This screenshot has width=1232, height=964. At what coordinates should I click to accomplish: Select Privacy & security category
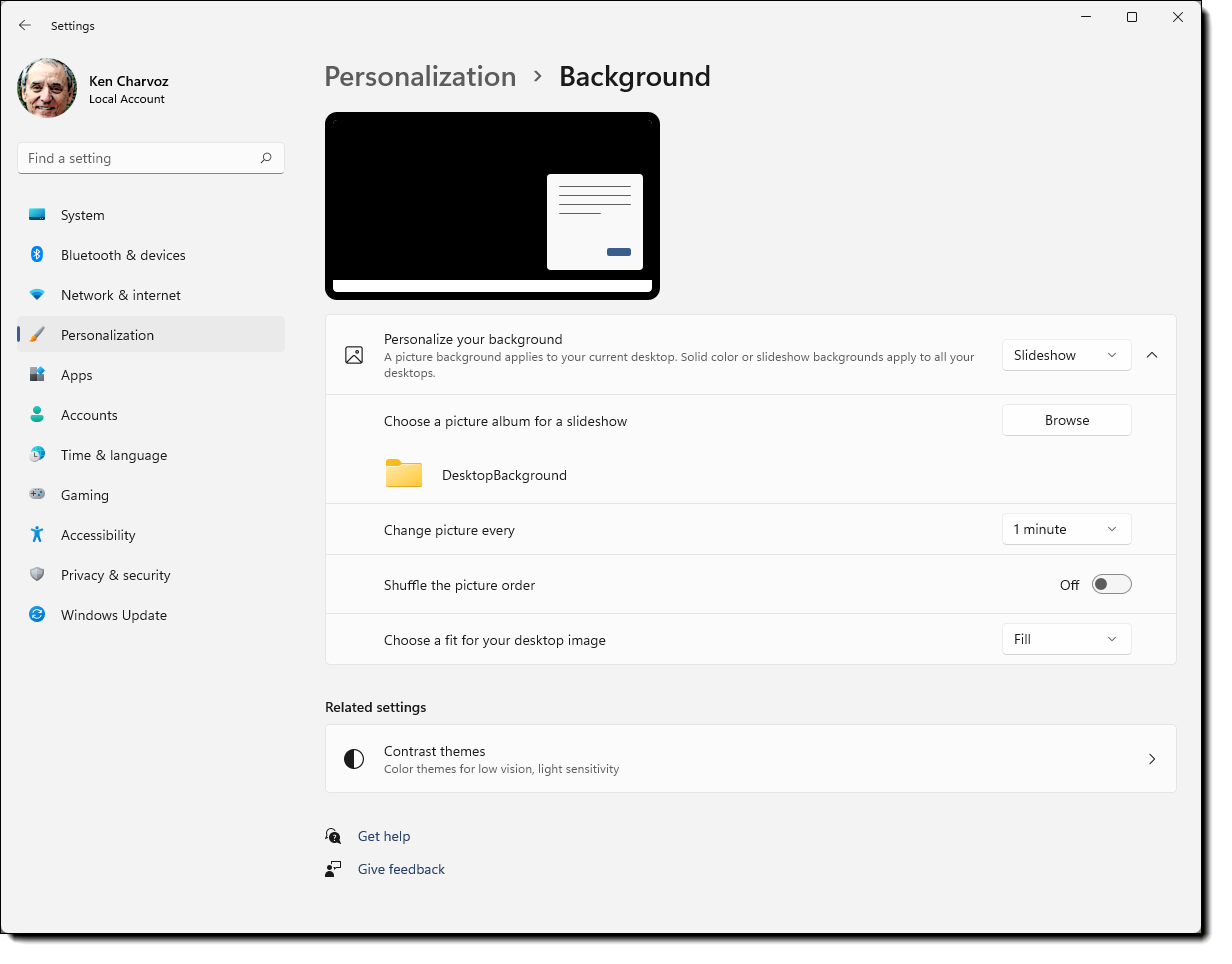tap(151, 575)
